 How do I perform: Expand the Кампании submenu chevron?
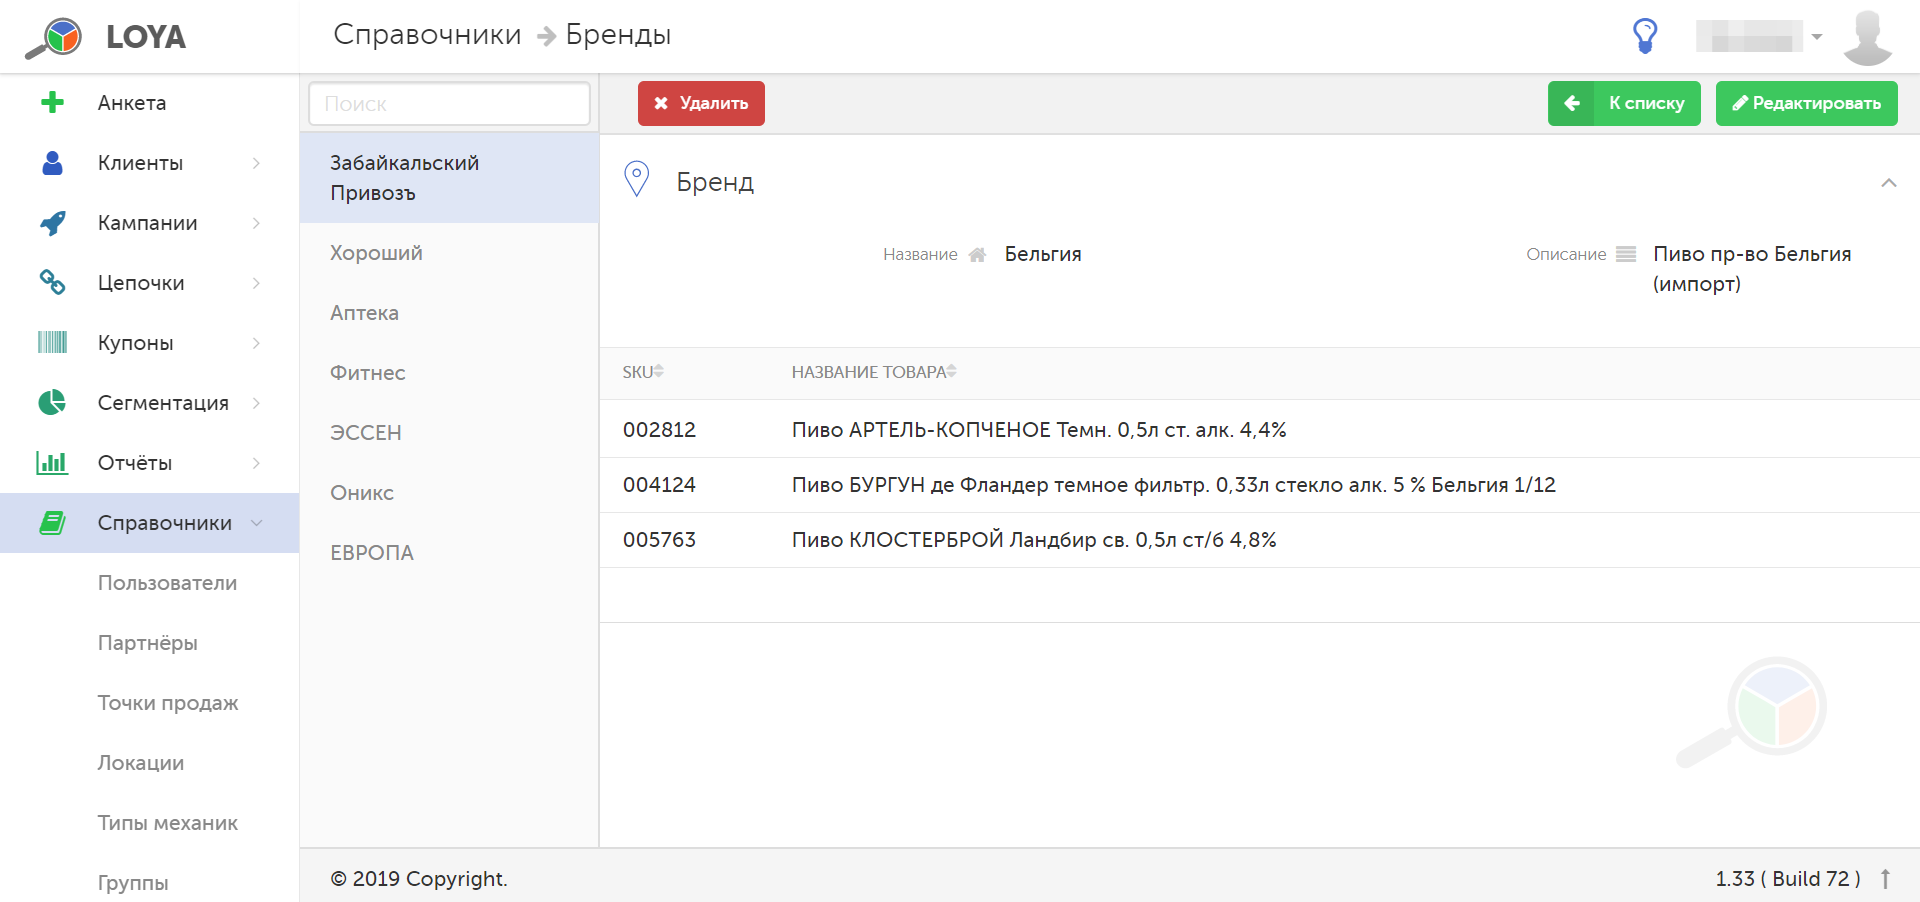pyautogui.click(x=256, y=223)
